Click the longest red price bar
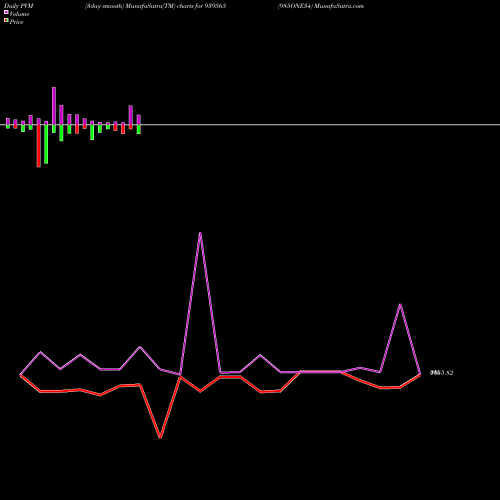This screenshot has width=500, height=500. 39,146
